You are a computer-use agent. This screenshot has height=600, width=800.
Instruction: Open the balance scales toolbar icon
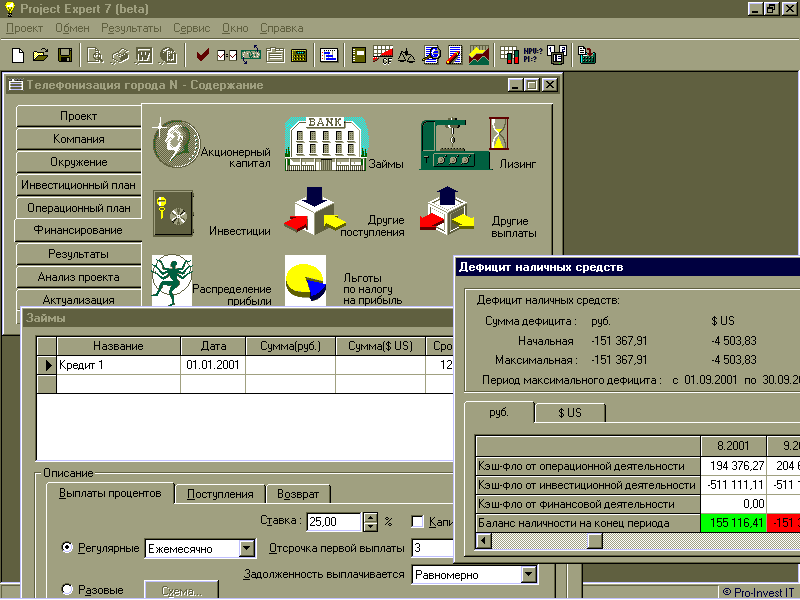pyautogui.click(x=406, y=55)
